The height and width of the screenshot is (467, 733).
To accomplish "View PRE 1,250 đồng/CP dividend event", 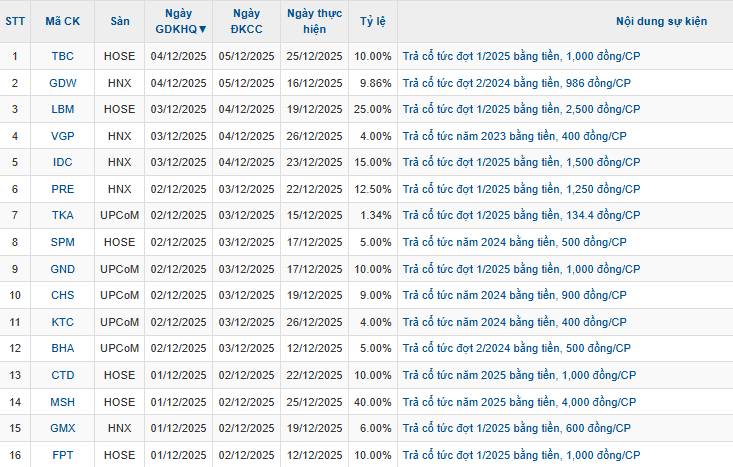I will point(521,189).
